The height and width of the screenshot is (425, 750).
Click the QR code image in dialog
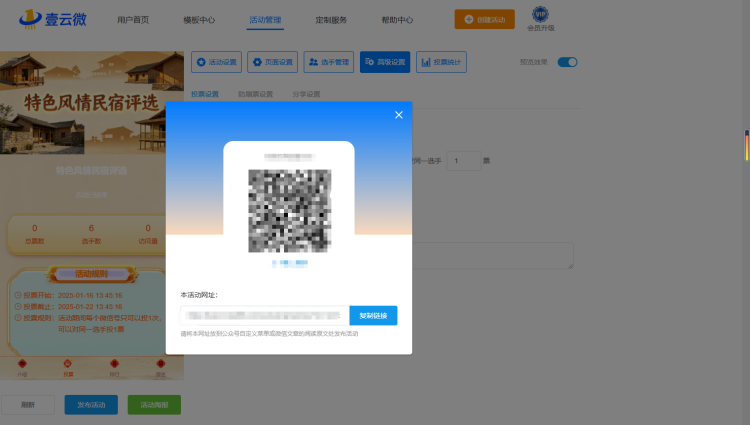click(289, 211)
